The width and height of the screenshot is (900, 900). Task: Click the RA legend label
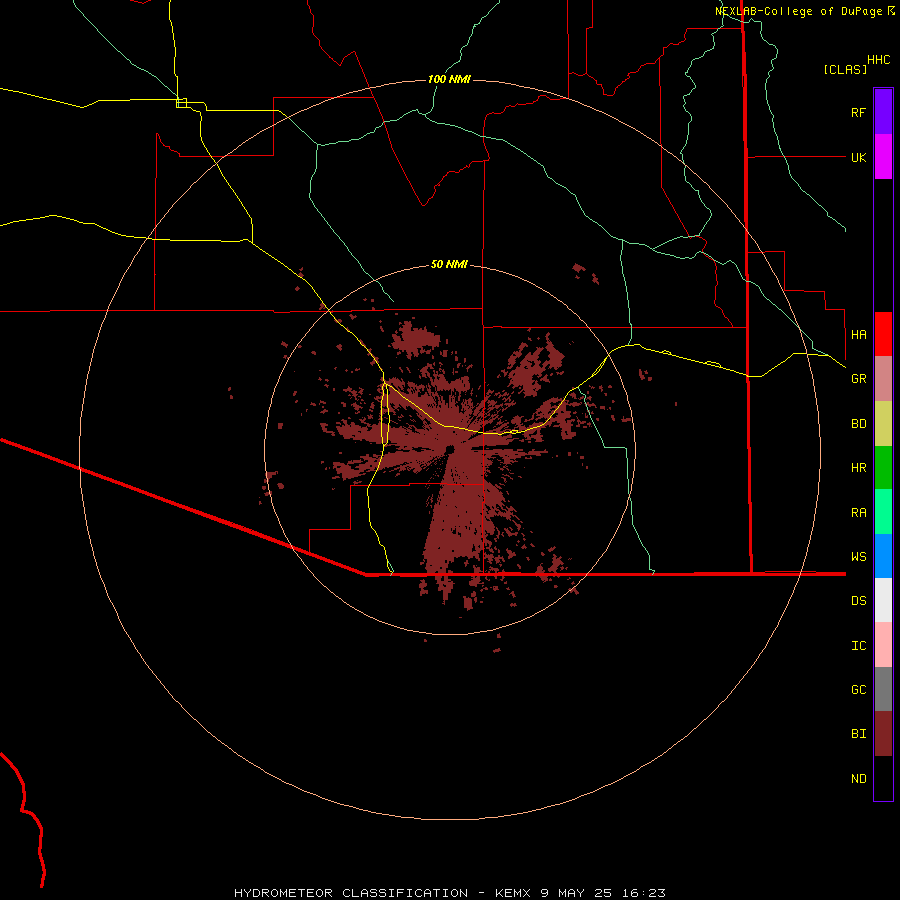tap(858, 512)
